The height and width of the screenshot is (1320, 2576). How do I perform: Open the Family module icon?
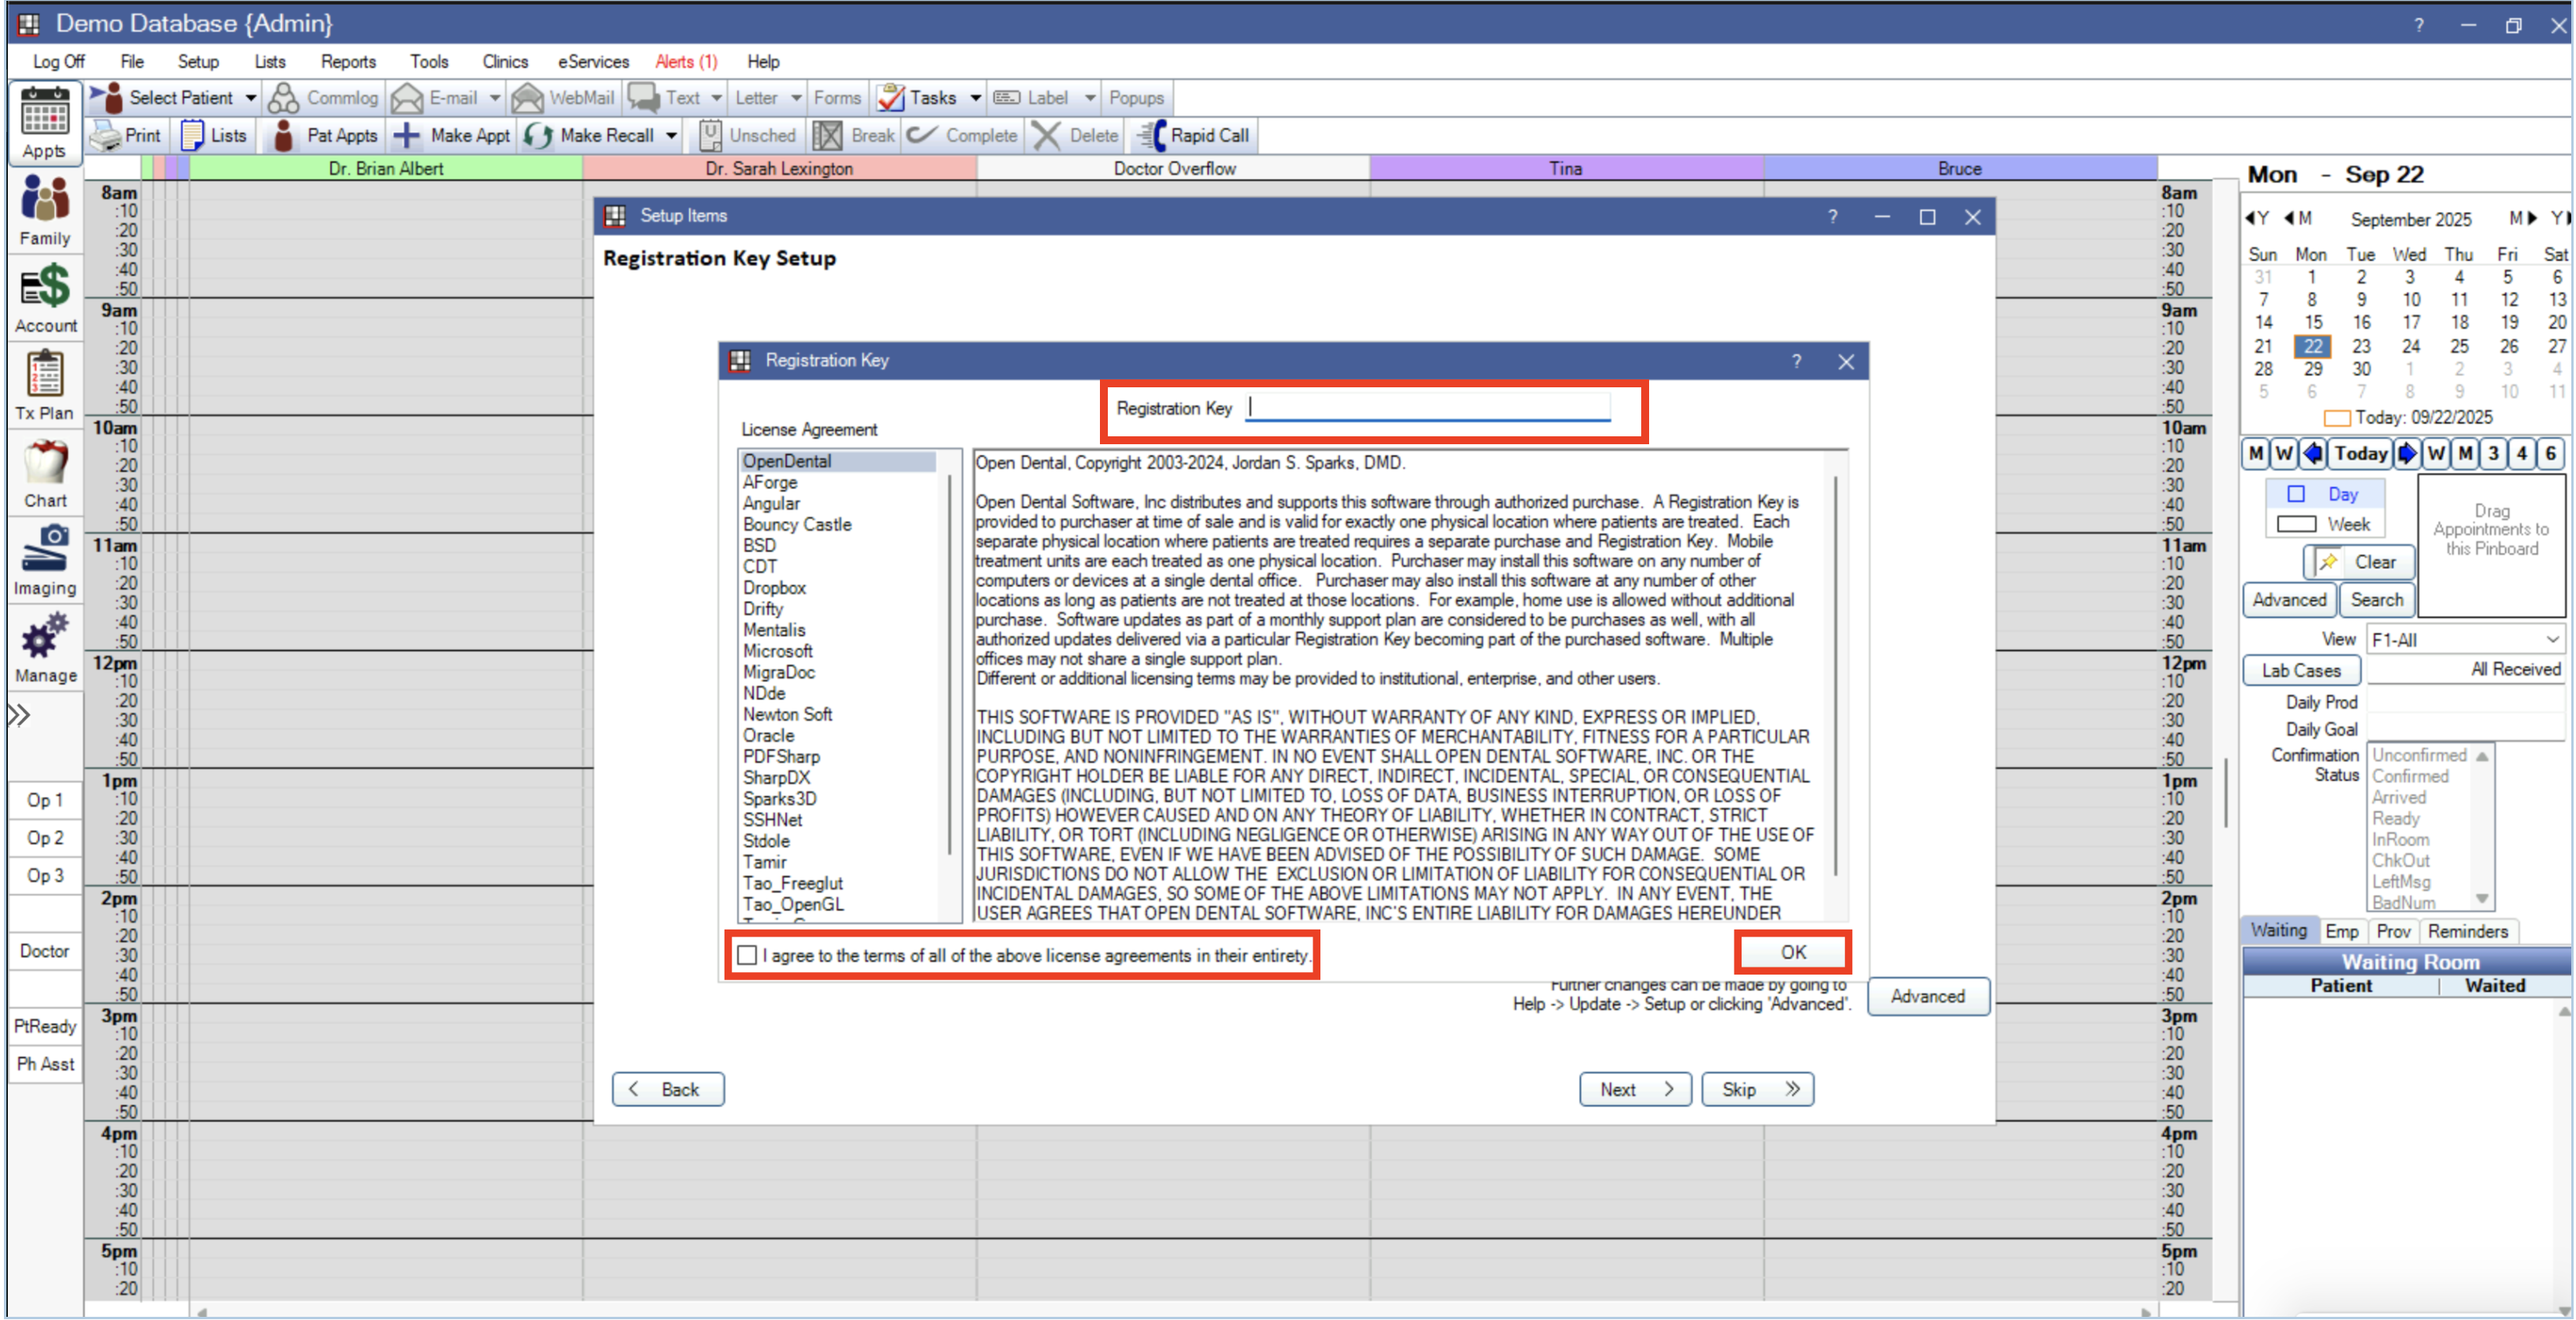pyautogui.click(x=45, y=198)
